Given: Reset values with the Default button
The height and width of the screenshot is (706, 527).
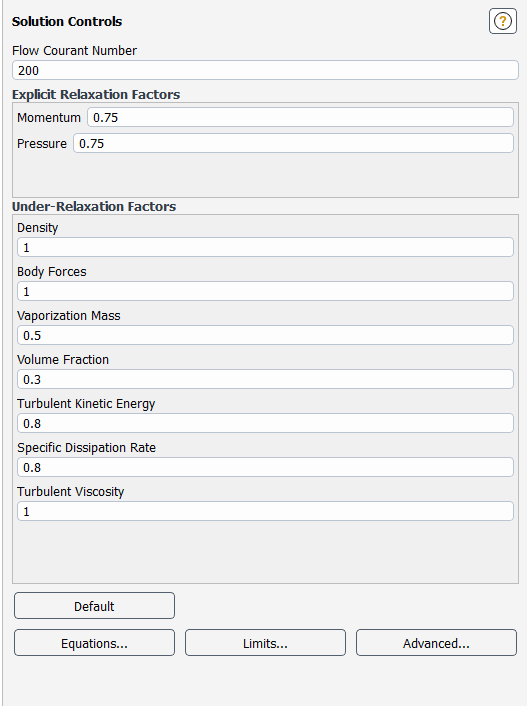Looking at the screenshot, I should tap(94, 606).
